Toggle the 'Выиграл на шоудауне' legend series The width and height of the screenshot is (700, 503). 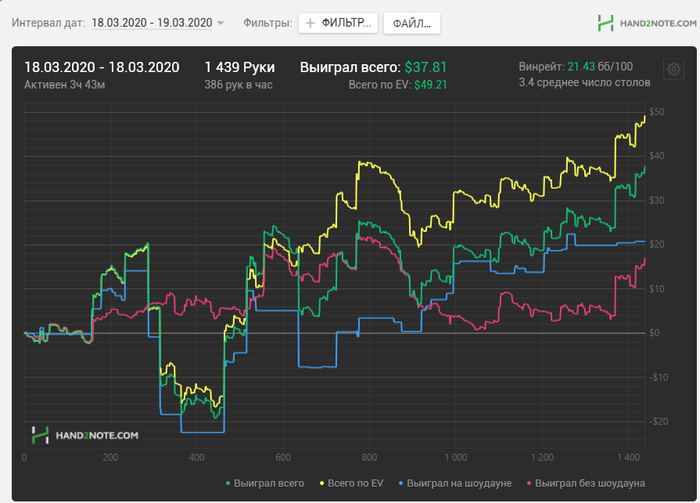(455, 483)
